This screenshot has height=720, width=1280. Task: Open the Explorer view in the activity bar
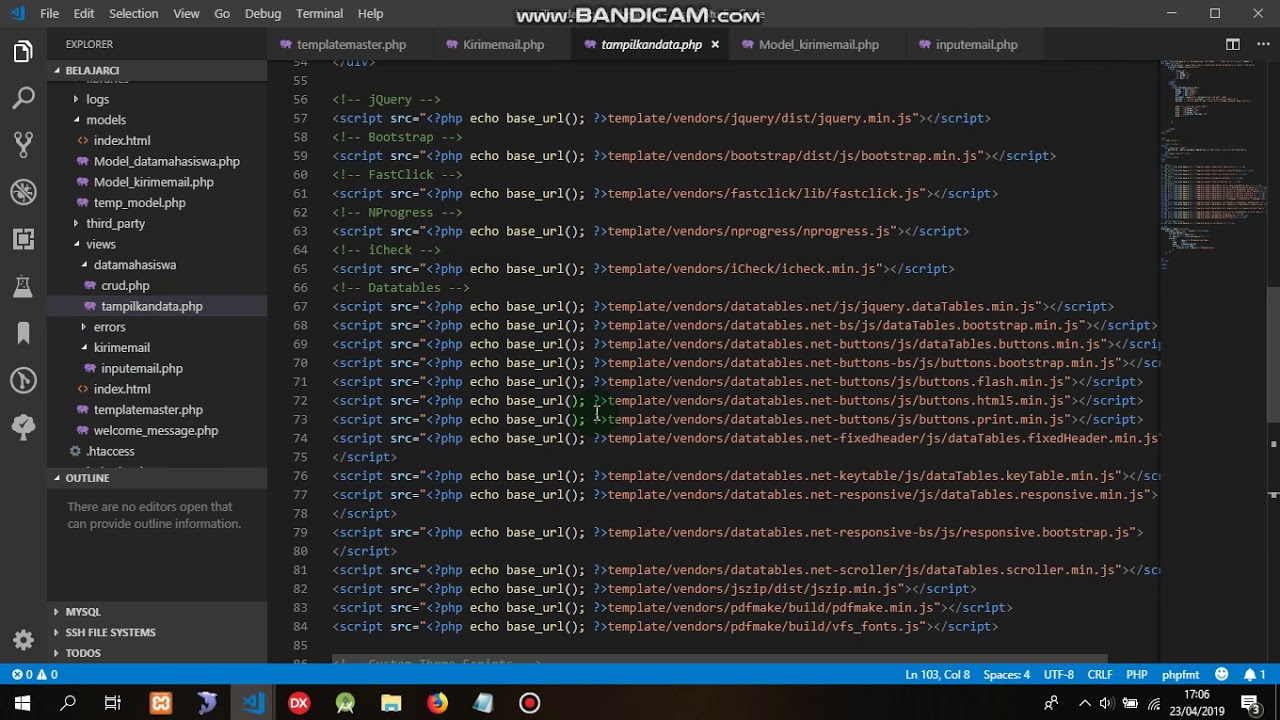click(23, 51)
